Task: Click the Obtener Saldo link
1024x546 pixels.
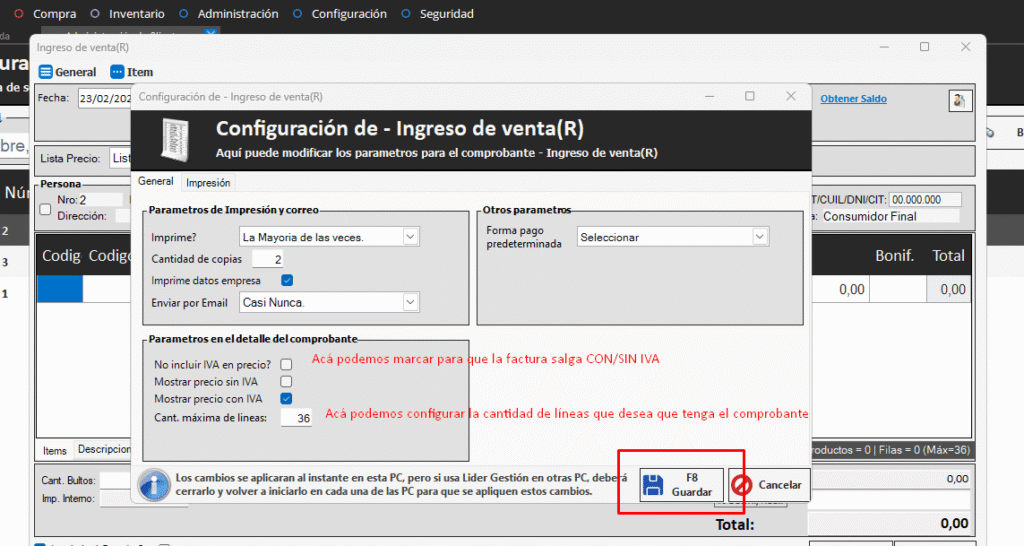Action: tap(853, 99)
